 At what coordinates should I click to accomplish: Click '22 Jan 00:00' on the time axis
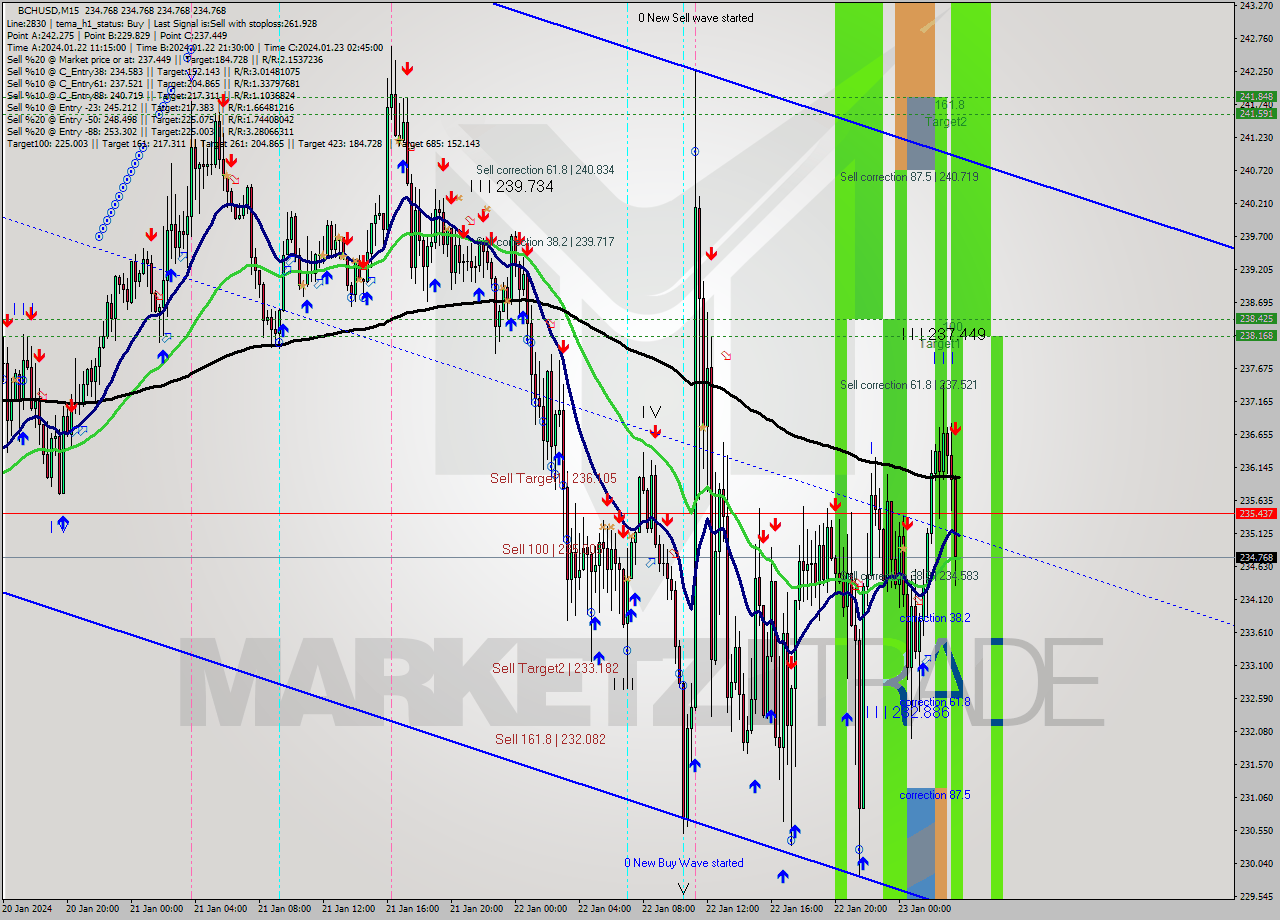tap(542, 909)
